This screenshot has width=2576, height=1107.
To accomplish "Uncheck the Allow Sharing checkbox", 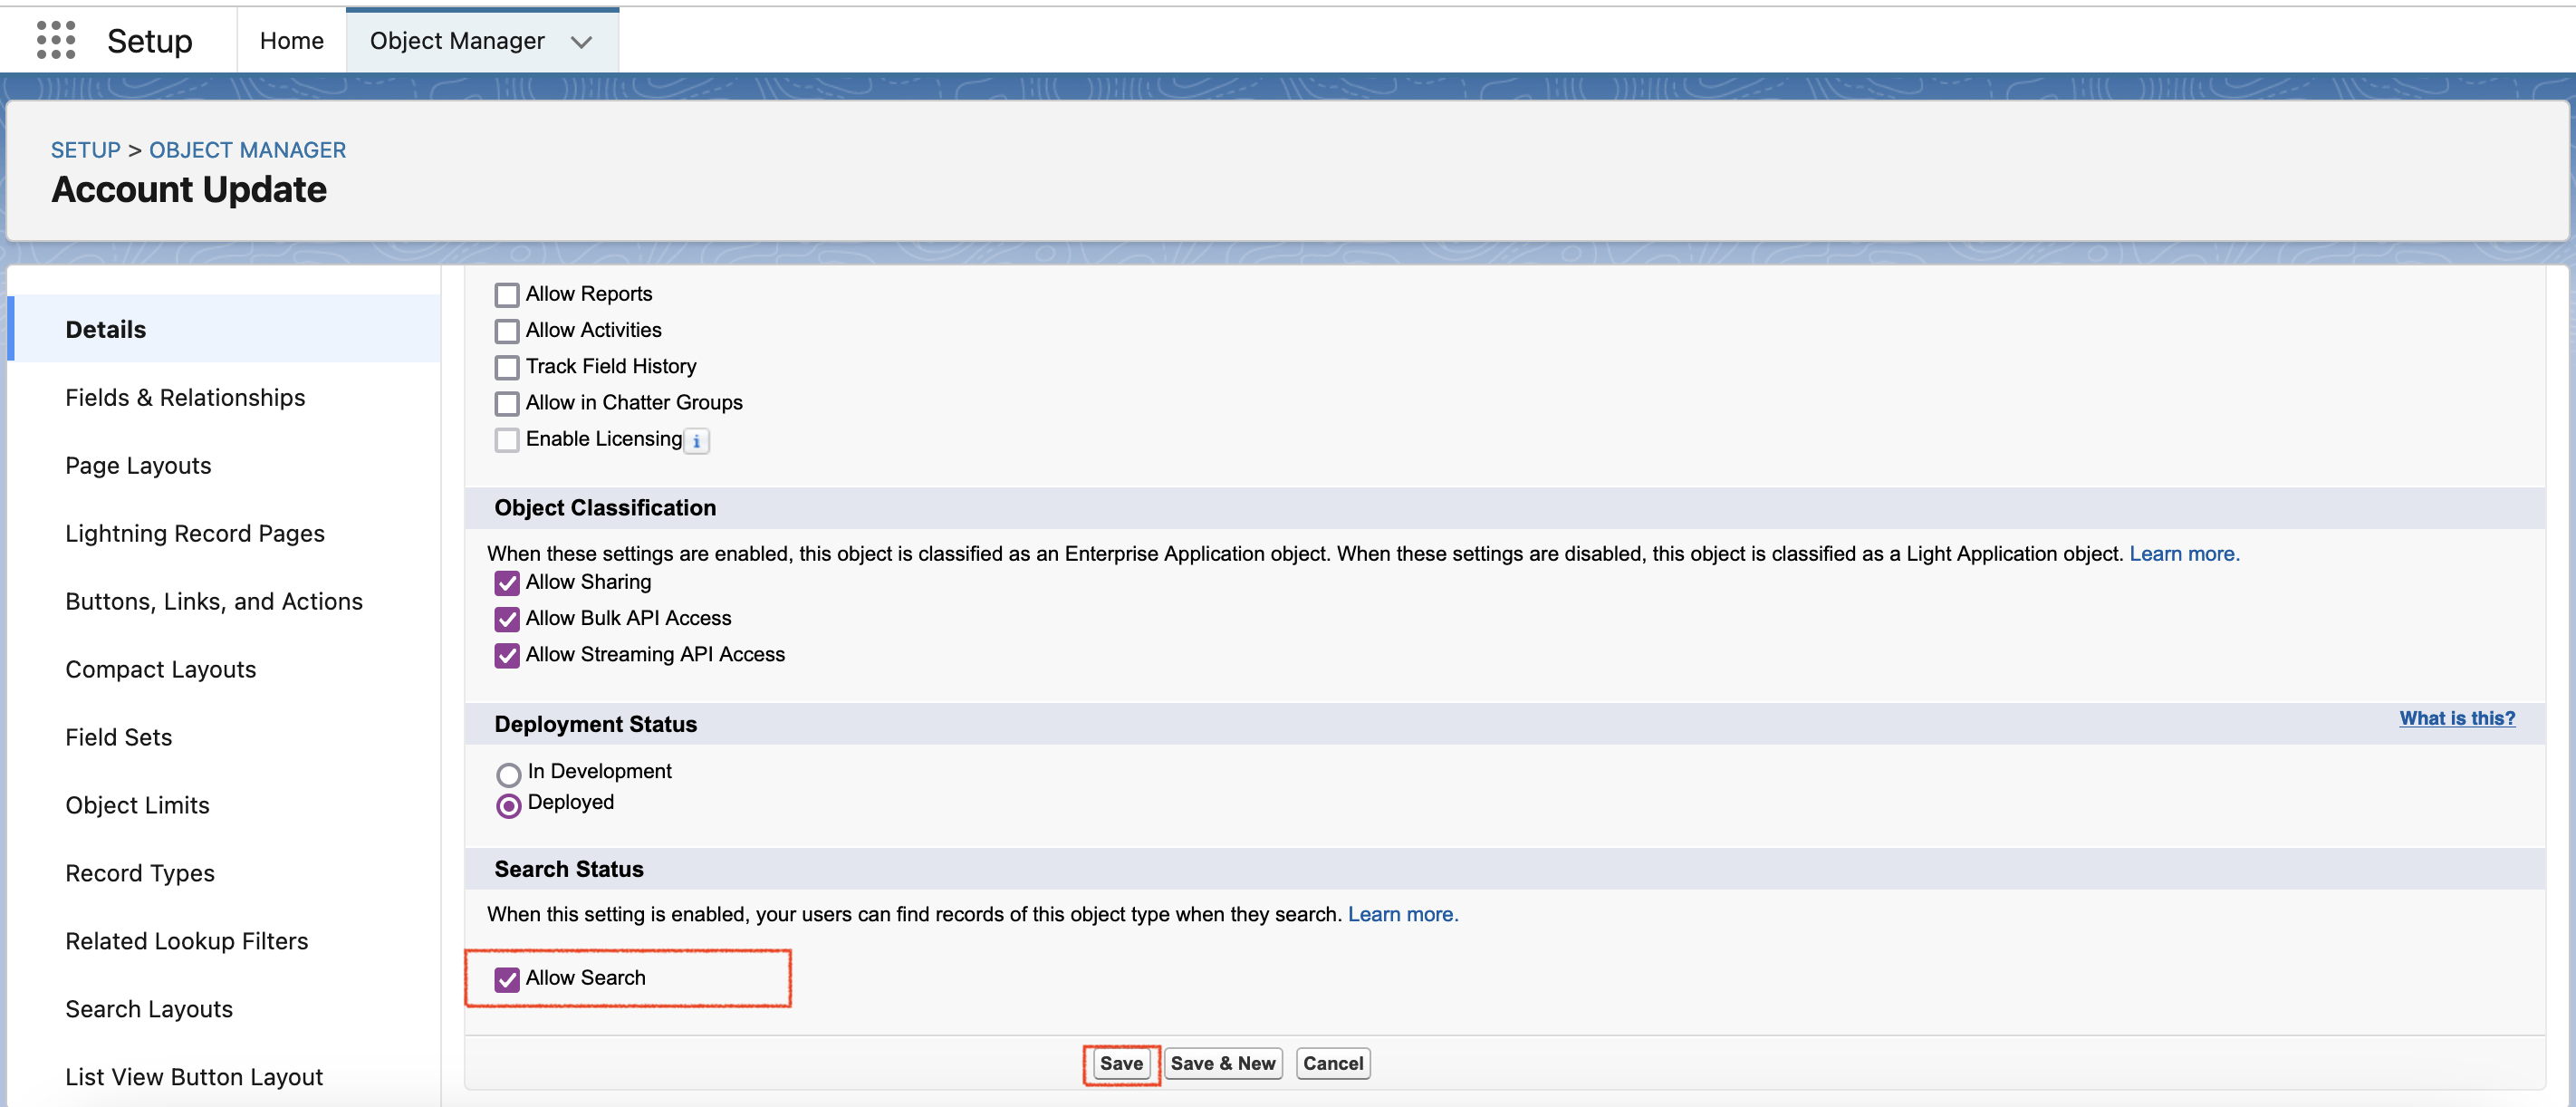I will [x=507, y=583].
